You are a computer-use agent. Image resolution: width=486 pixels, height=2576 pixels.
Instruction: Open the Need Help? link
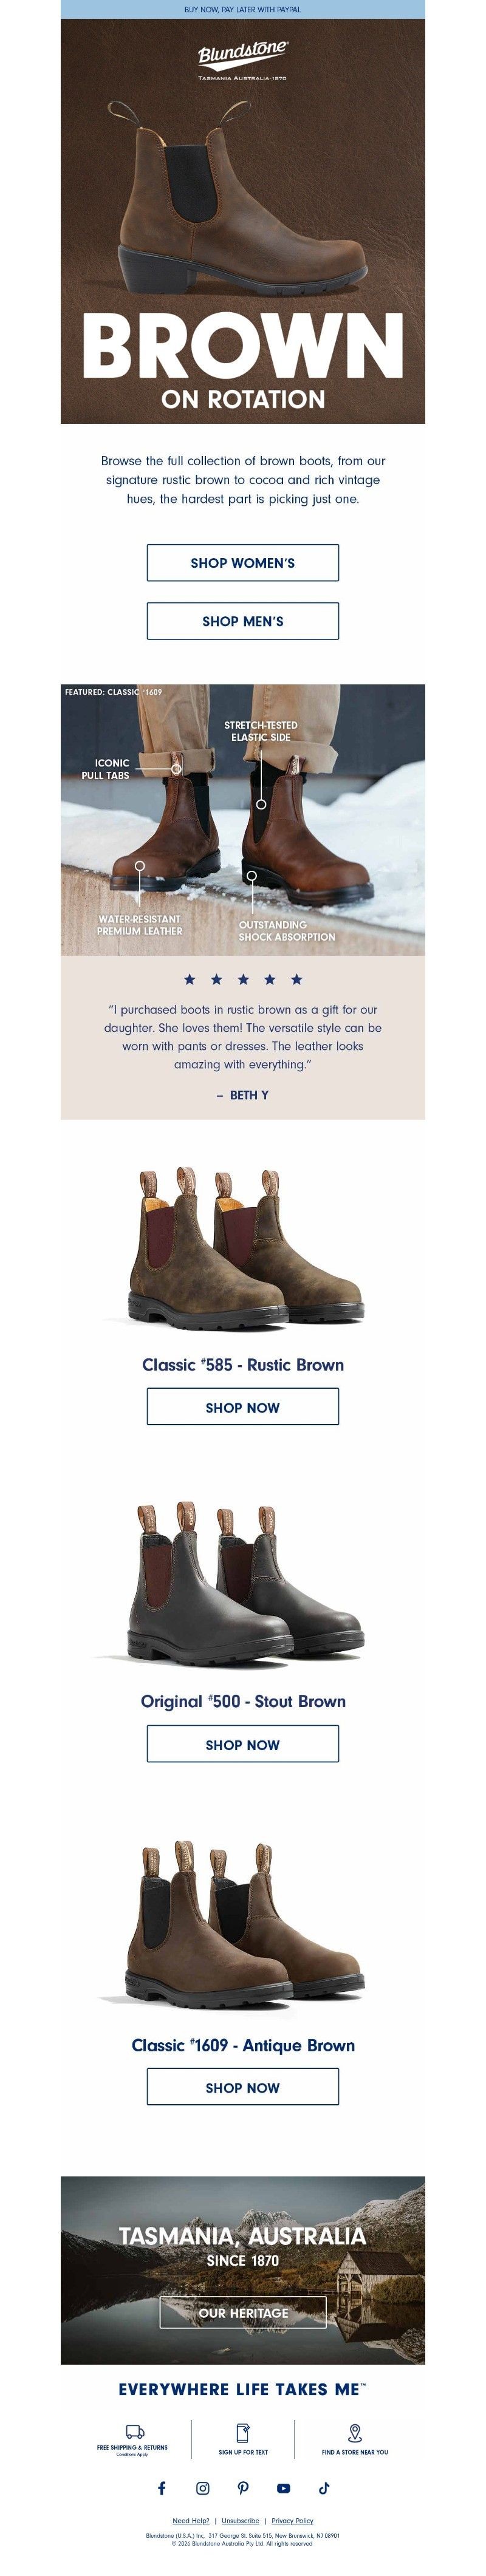pyautogui.click(x=191, y=2520)
